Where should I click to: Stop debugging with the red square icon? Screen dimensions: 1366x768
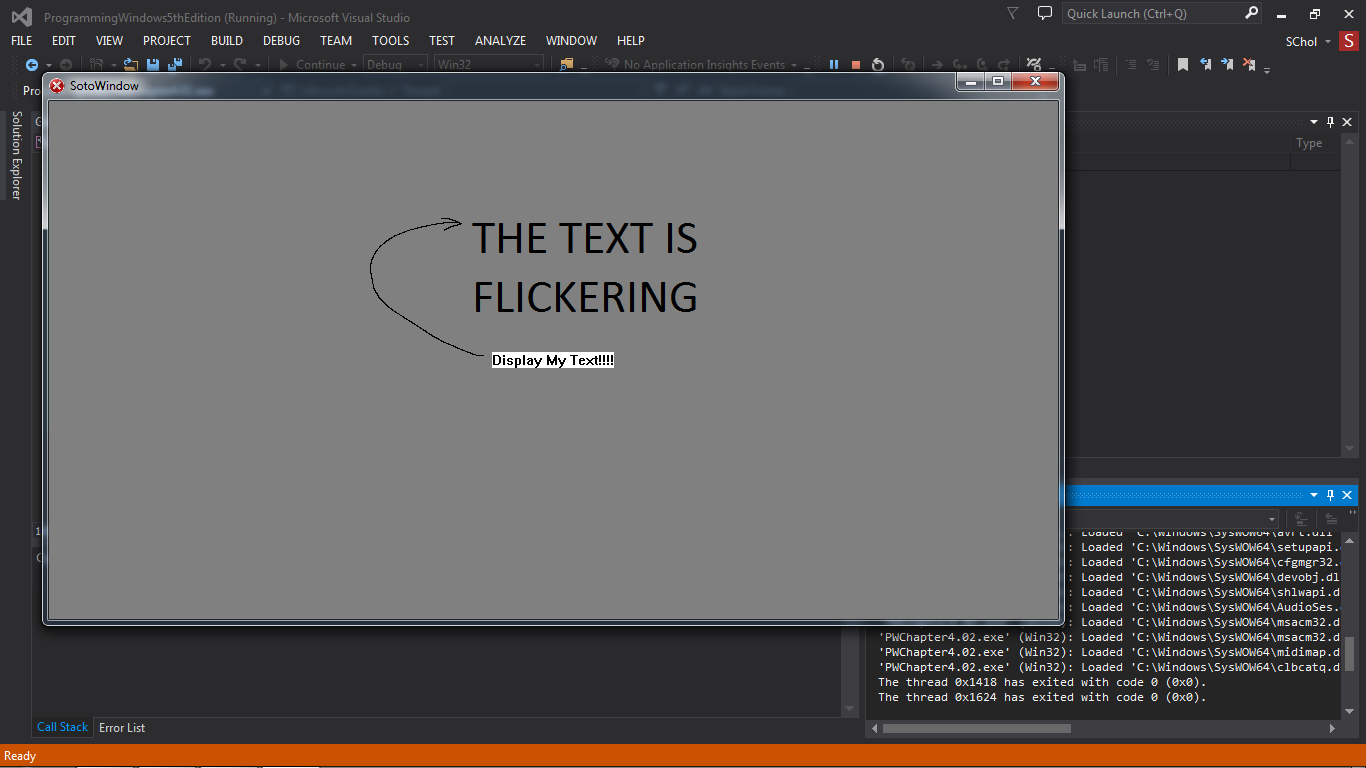[x=856, y=64]
